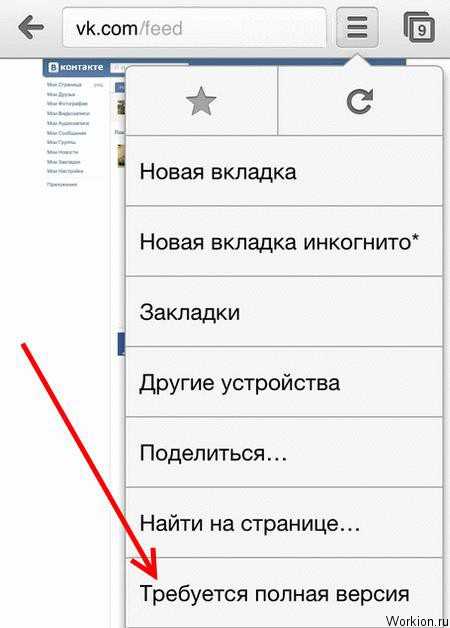
Task: Tap the browser back arrow
Action: 31,27
